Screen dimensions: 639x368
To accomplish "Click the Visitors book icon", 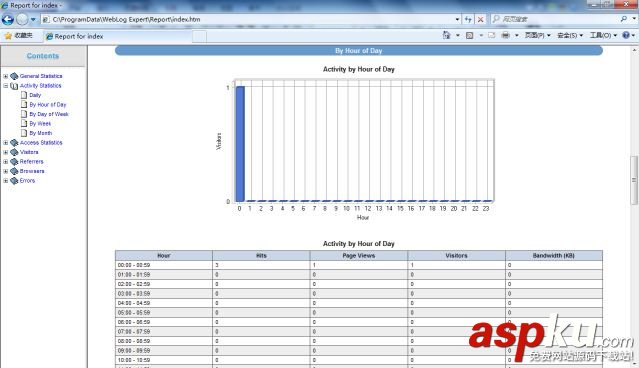I will (x=14, y=152).
